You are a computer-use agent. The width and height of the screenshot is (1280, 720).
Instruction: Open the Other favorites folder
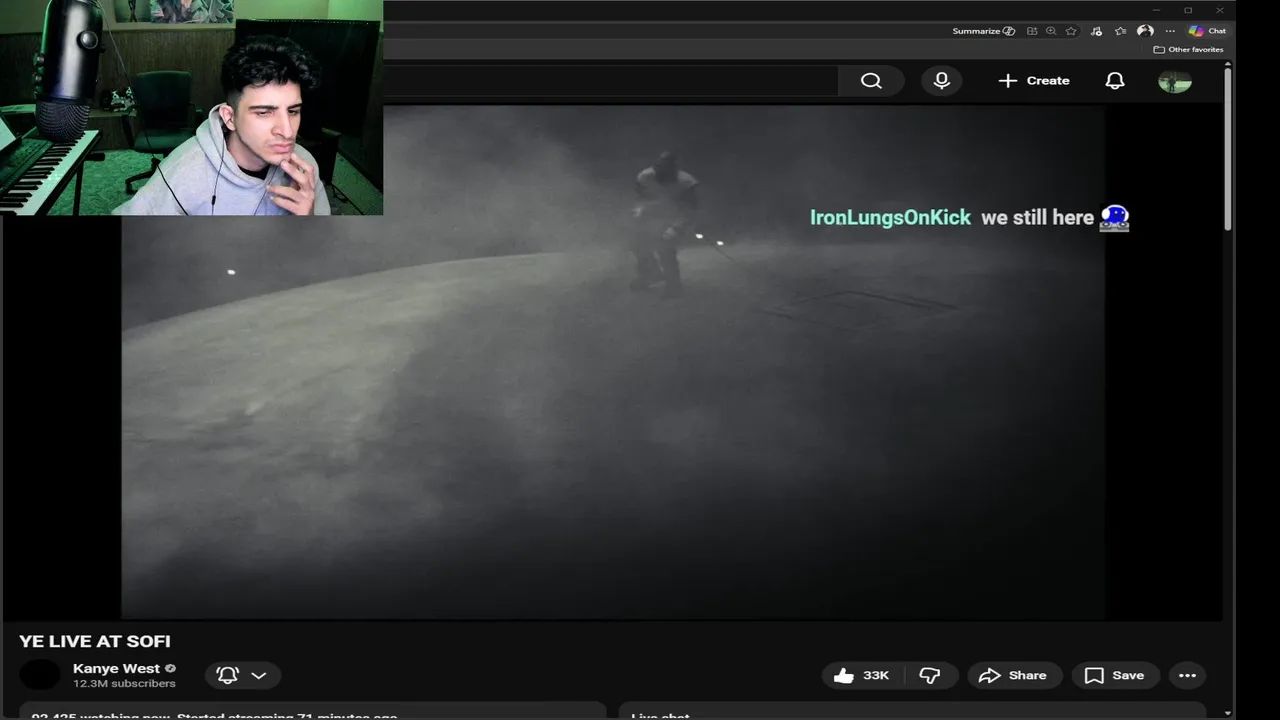1188,49
